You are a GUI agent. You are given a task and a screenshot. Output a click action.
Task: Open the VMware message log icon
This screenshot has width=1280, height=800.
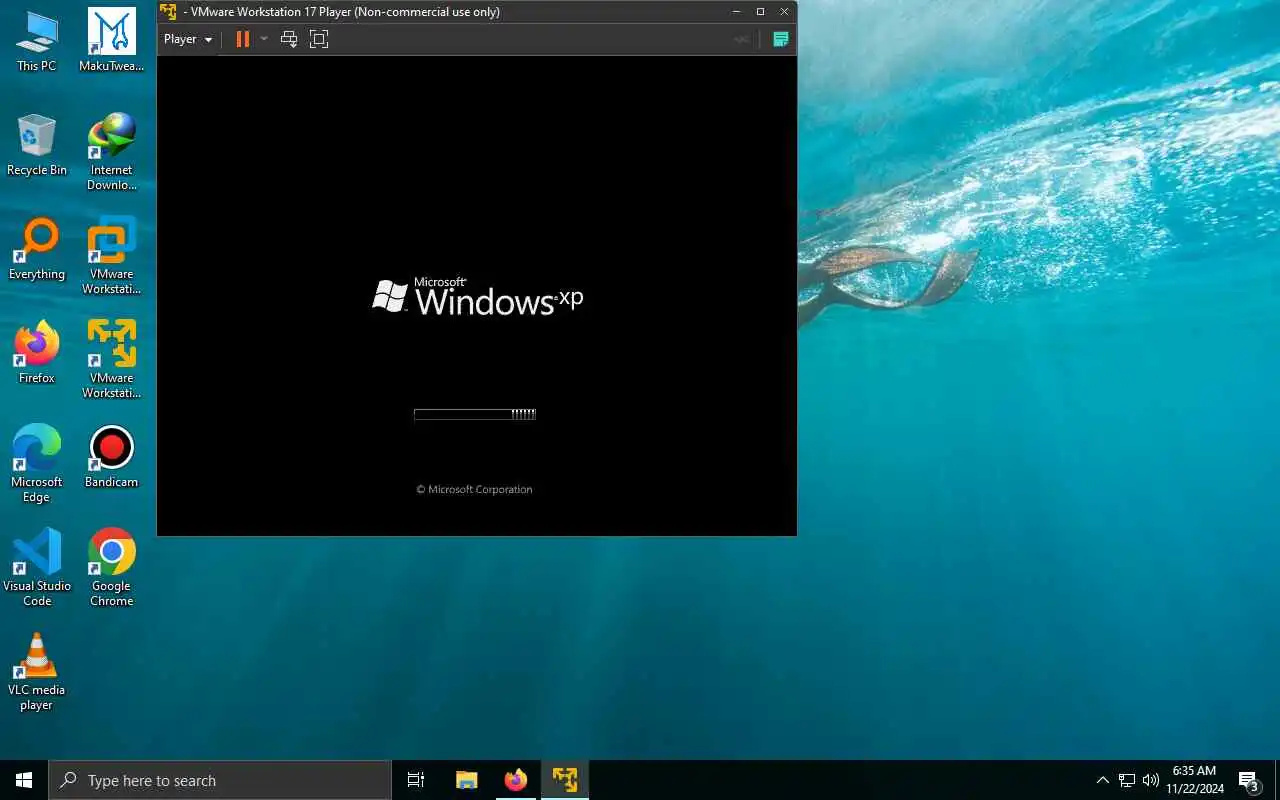(781, 39)
